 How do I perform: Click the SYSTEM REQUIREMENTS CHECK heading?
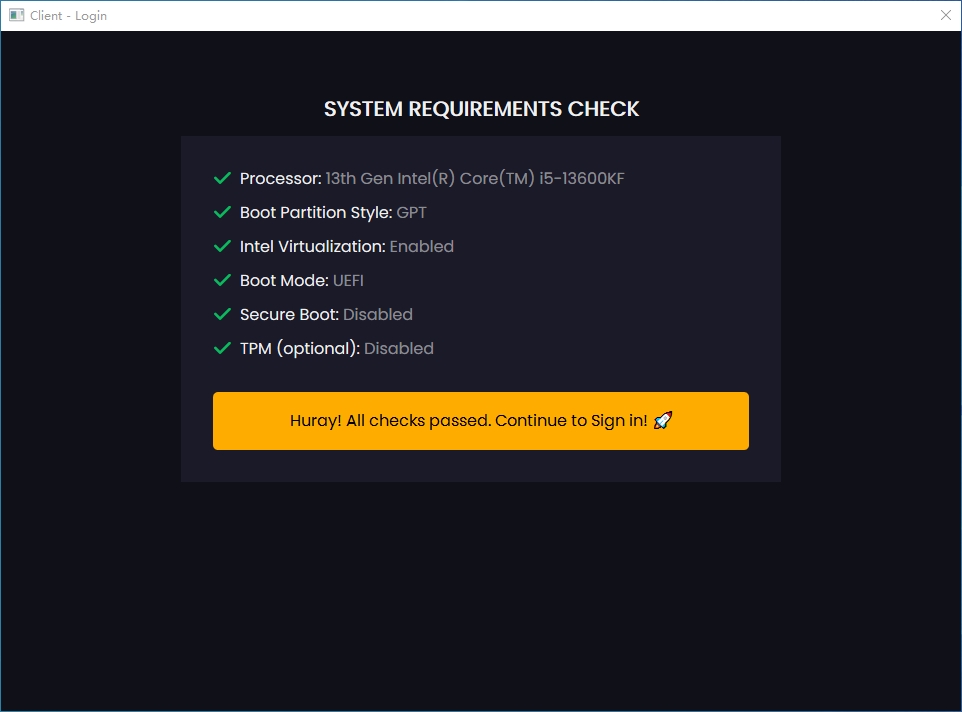(481, 109)
